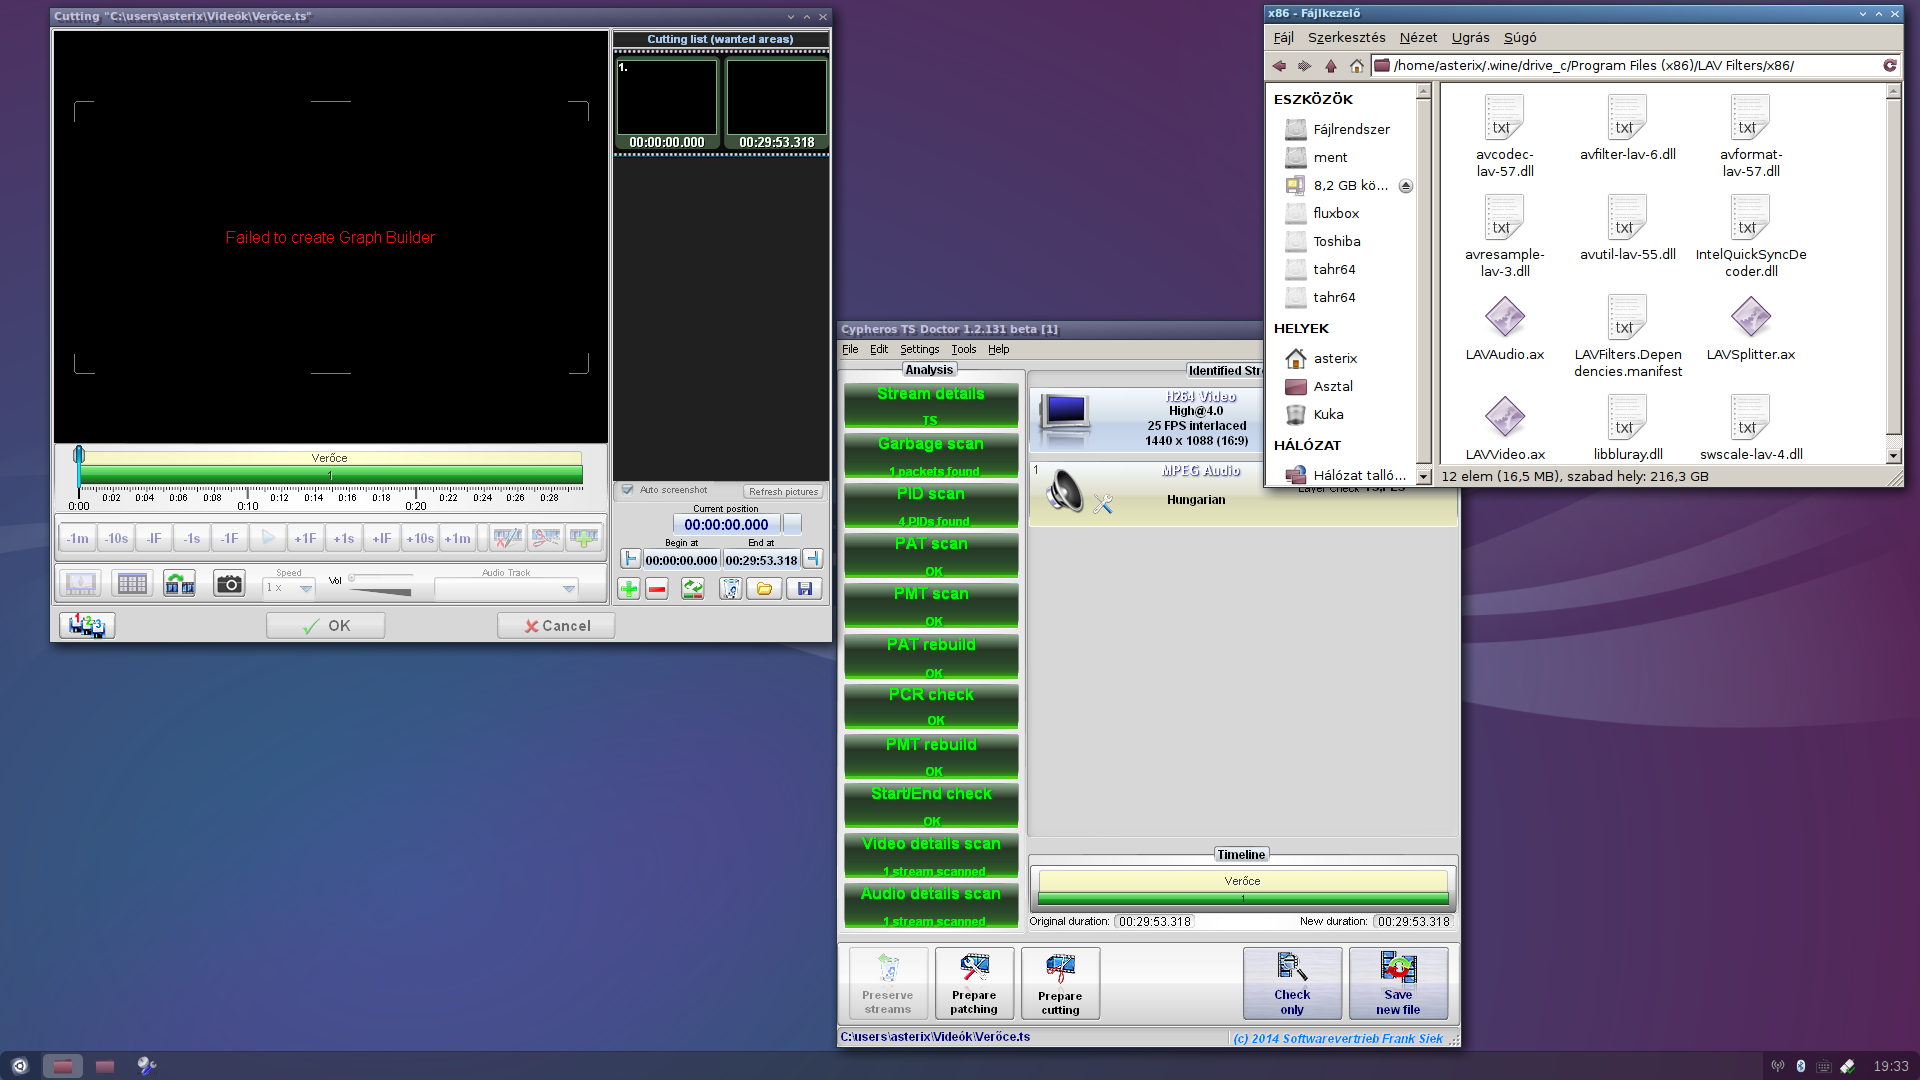Click the filmstrip with red X icon
1920x1080 pixels.
pos(508,538)
